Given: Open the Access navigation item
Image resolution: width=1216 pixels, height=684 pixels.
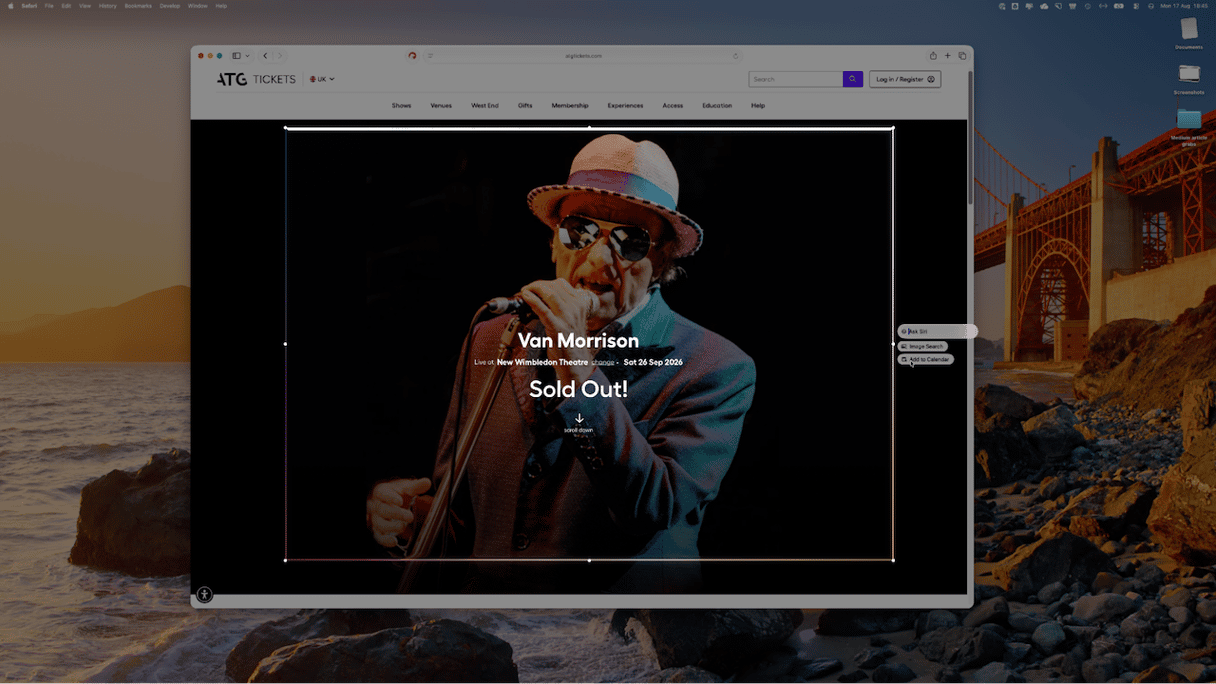Looking at the screenshot, I should pos(672,105).
